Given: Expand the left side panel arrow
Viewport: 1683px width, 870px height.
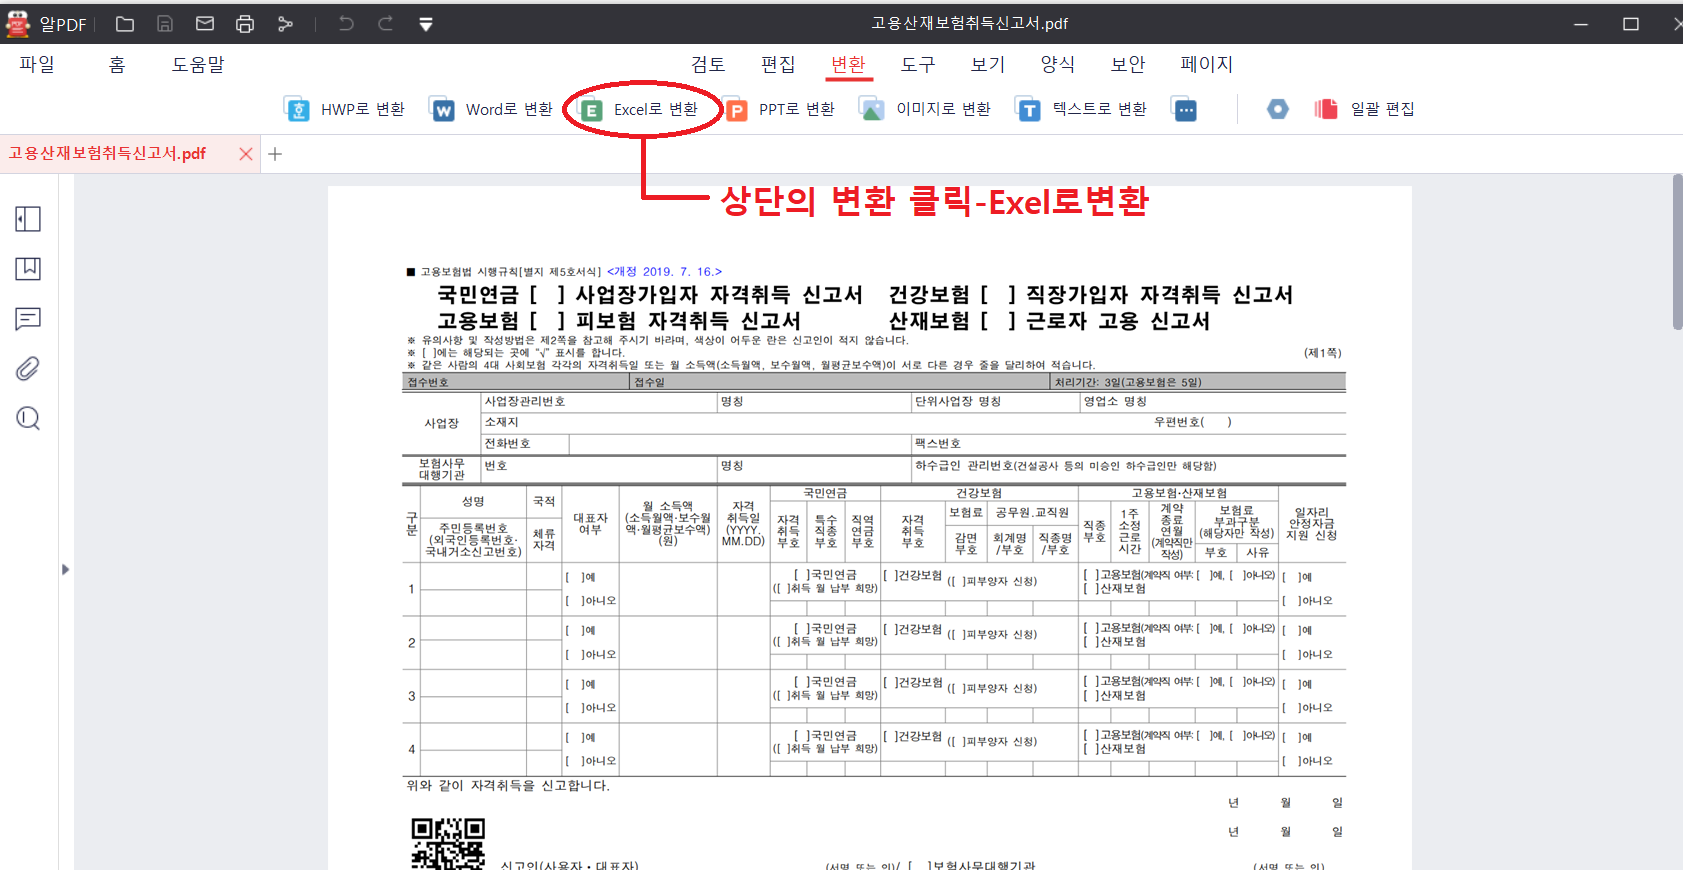Looking at the screenshot, I should [x=65, y=570].
